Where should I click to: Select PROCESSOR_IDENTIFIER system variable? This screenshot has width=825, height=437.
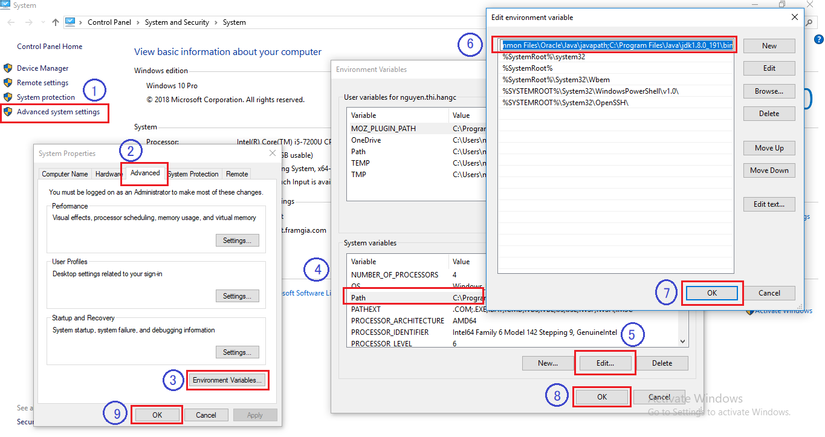click(511, 332)
